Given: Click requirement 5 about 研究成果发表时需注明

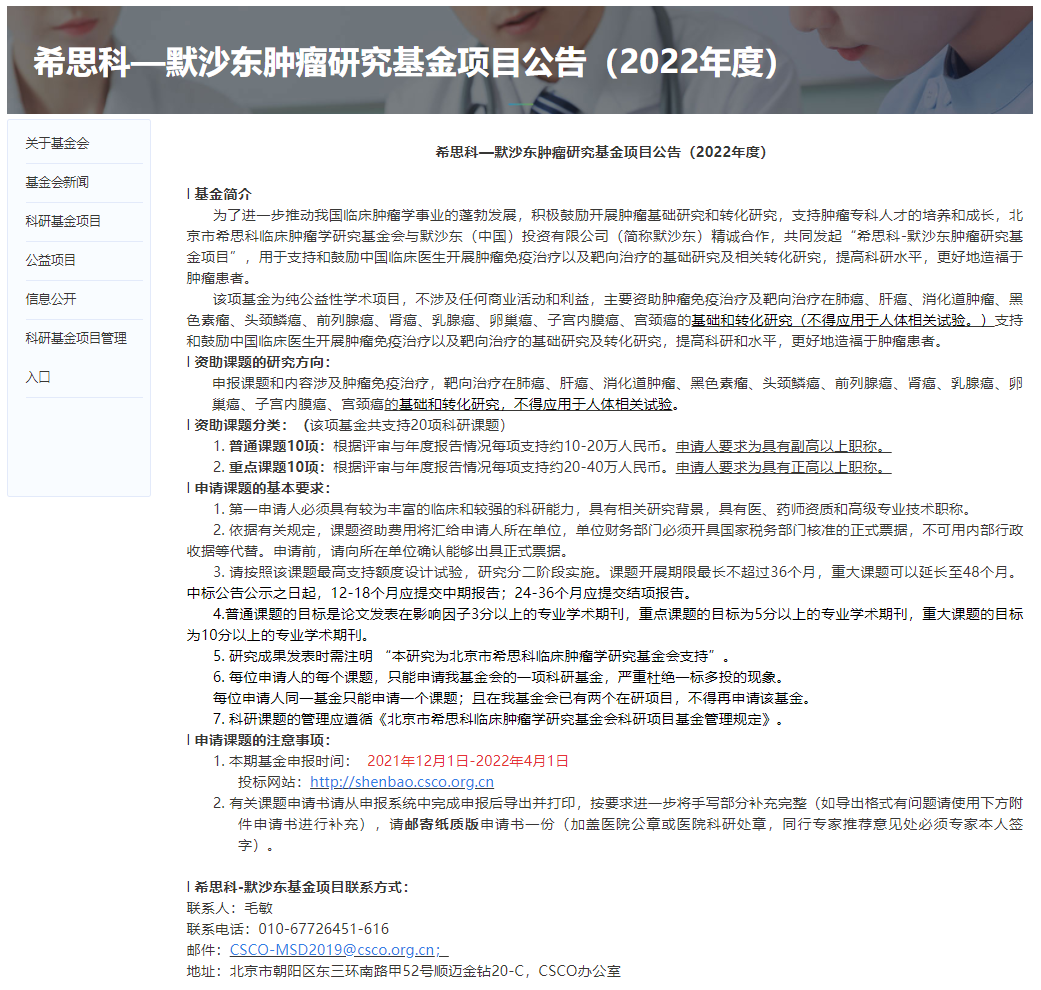Looking at the screenshot, I should (471, 657).
